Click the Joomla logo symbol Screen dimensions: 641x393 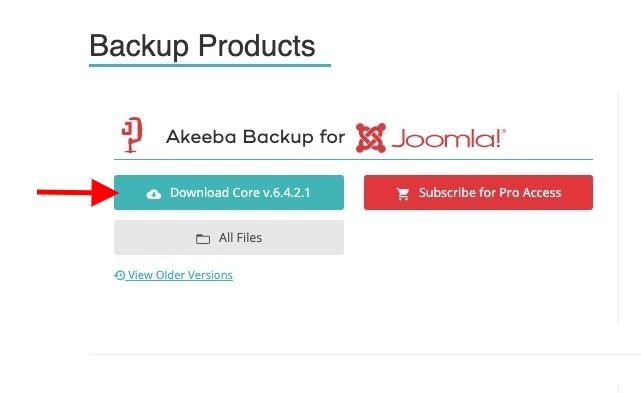(371, 138)
